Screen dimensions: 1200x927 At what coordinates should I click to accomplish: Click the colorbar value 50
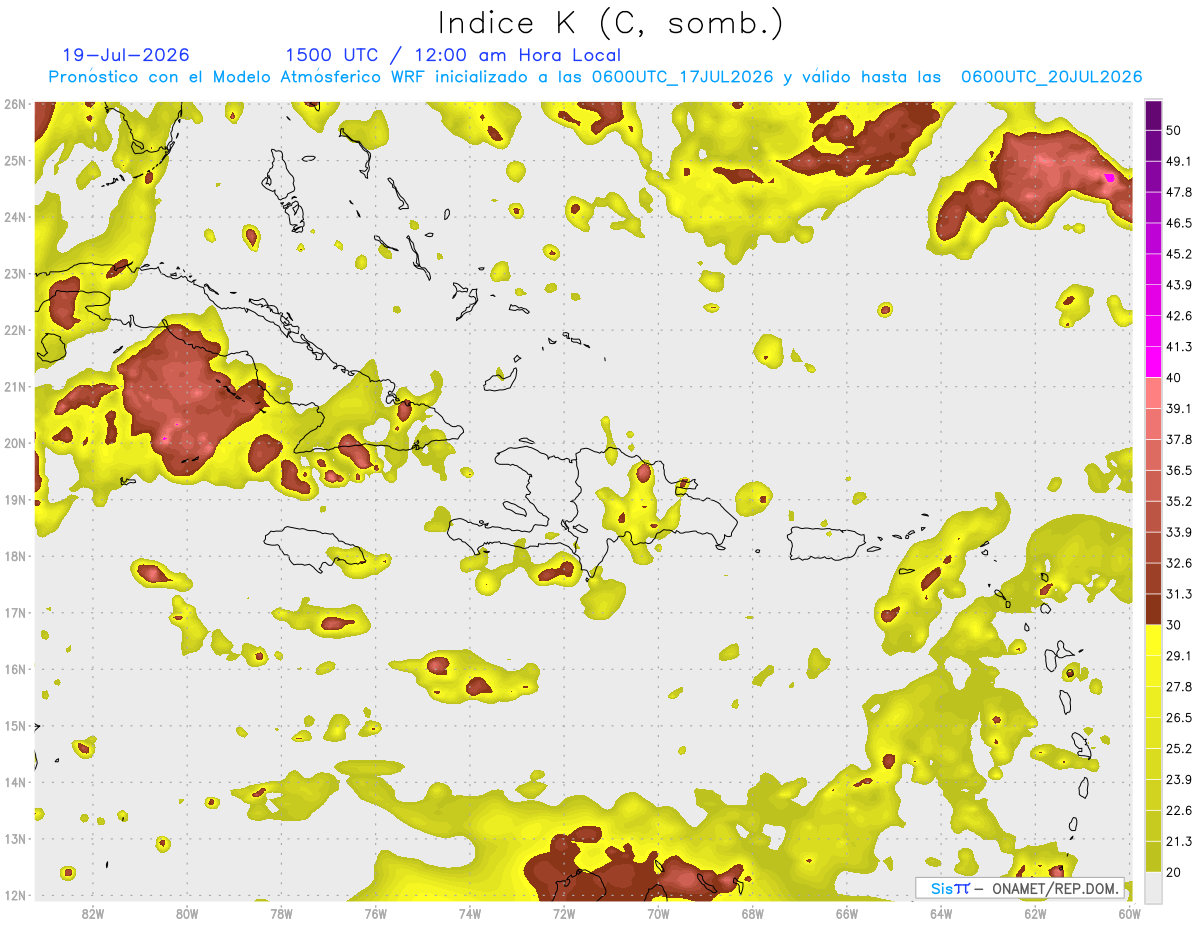(x=1173, y=130)
